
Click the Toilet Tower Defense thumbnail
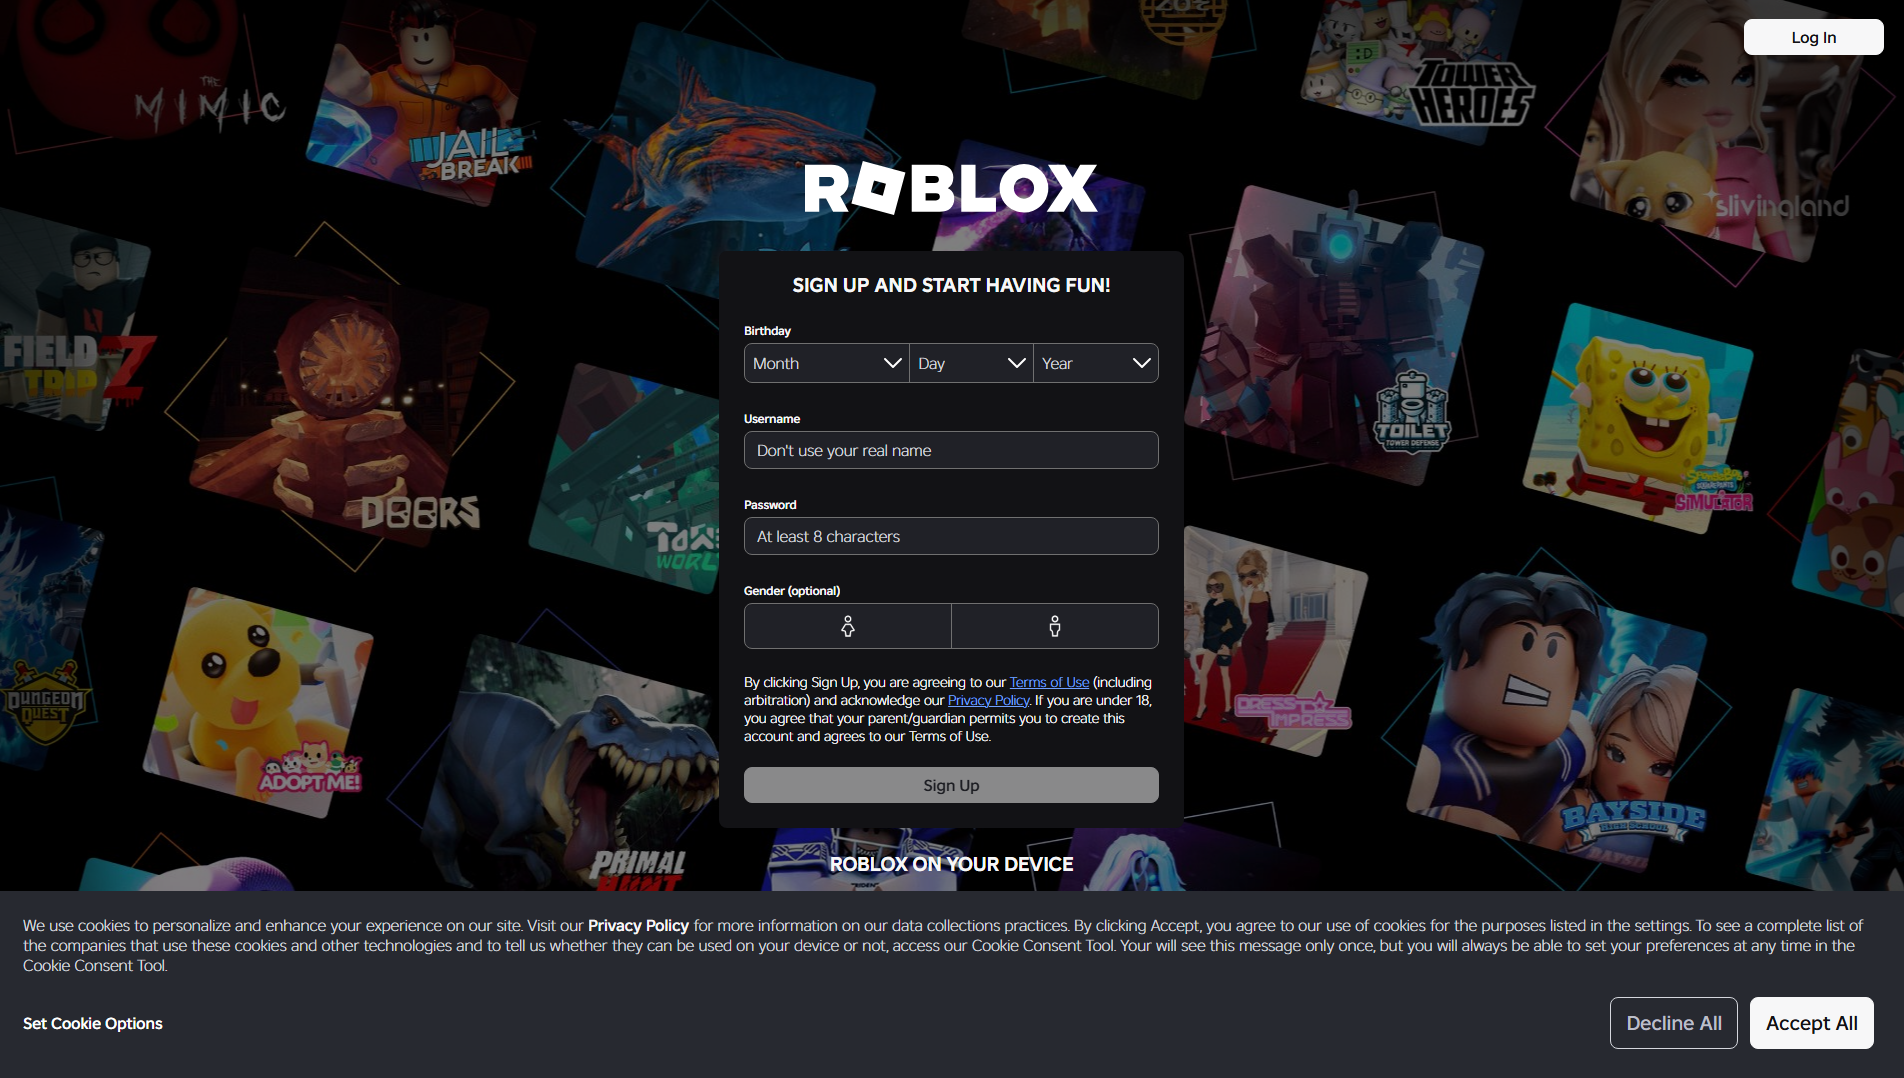1335,335
